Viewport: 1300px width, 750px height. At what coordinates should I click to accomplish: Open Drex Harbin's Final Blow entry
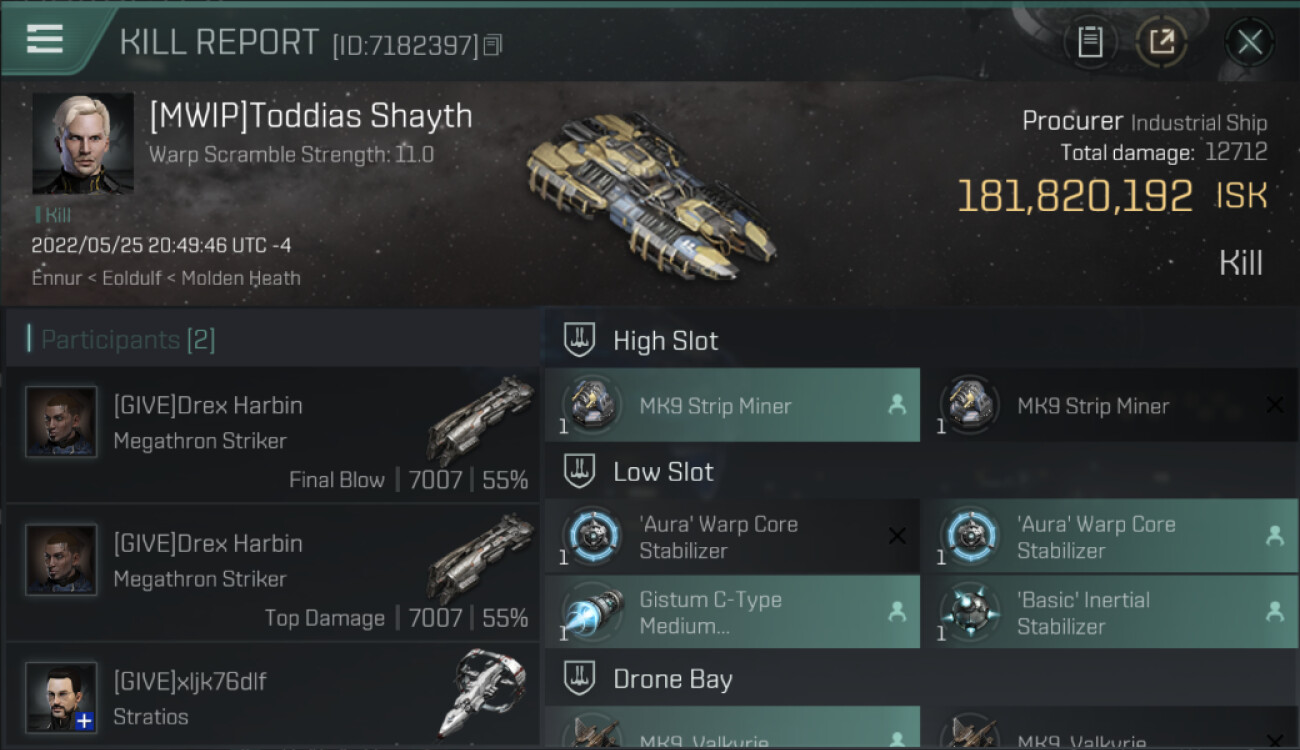[272, 435]
